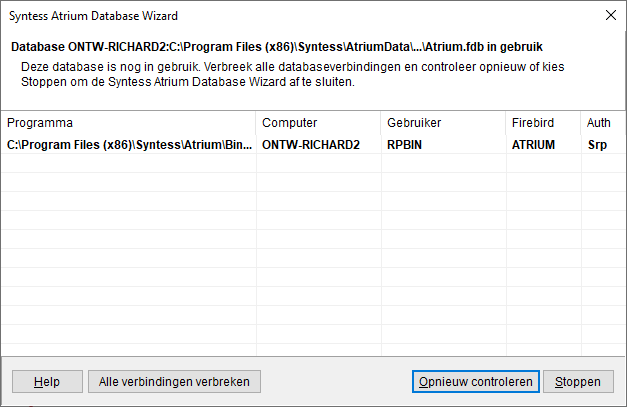Click the Help button
627x407 pixels.
click(47, 381)
